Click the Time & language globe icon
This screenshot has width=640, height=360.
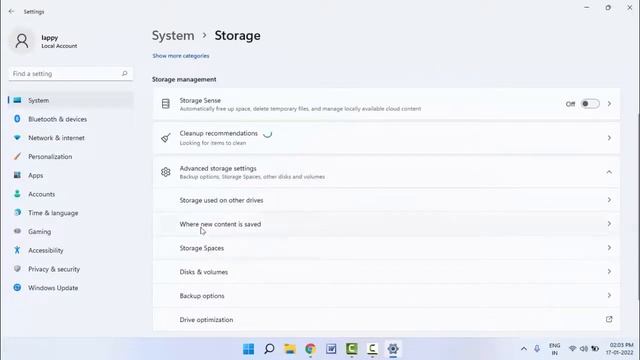click(17, 213)
